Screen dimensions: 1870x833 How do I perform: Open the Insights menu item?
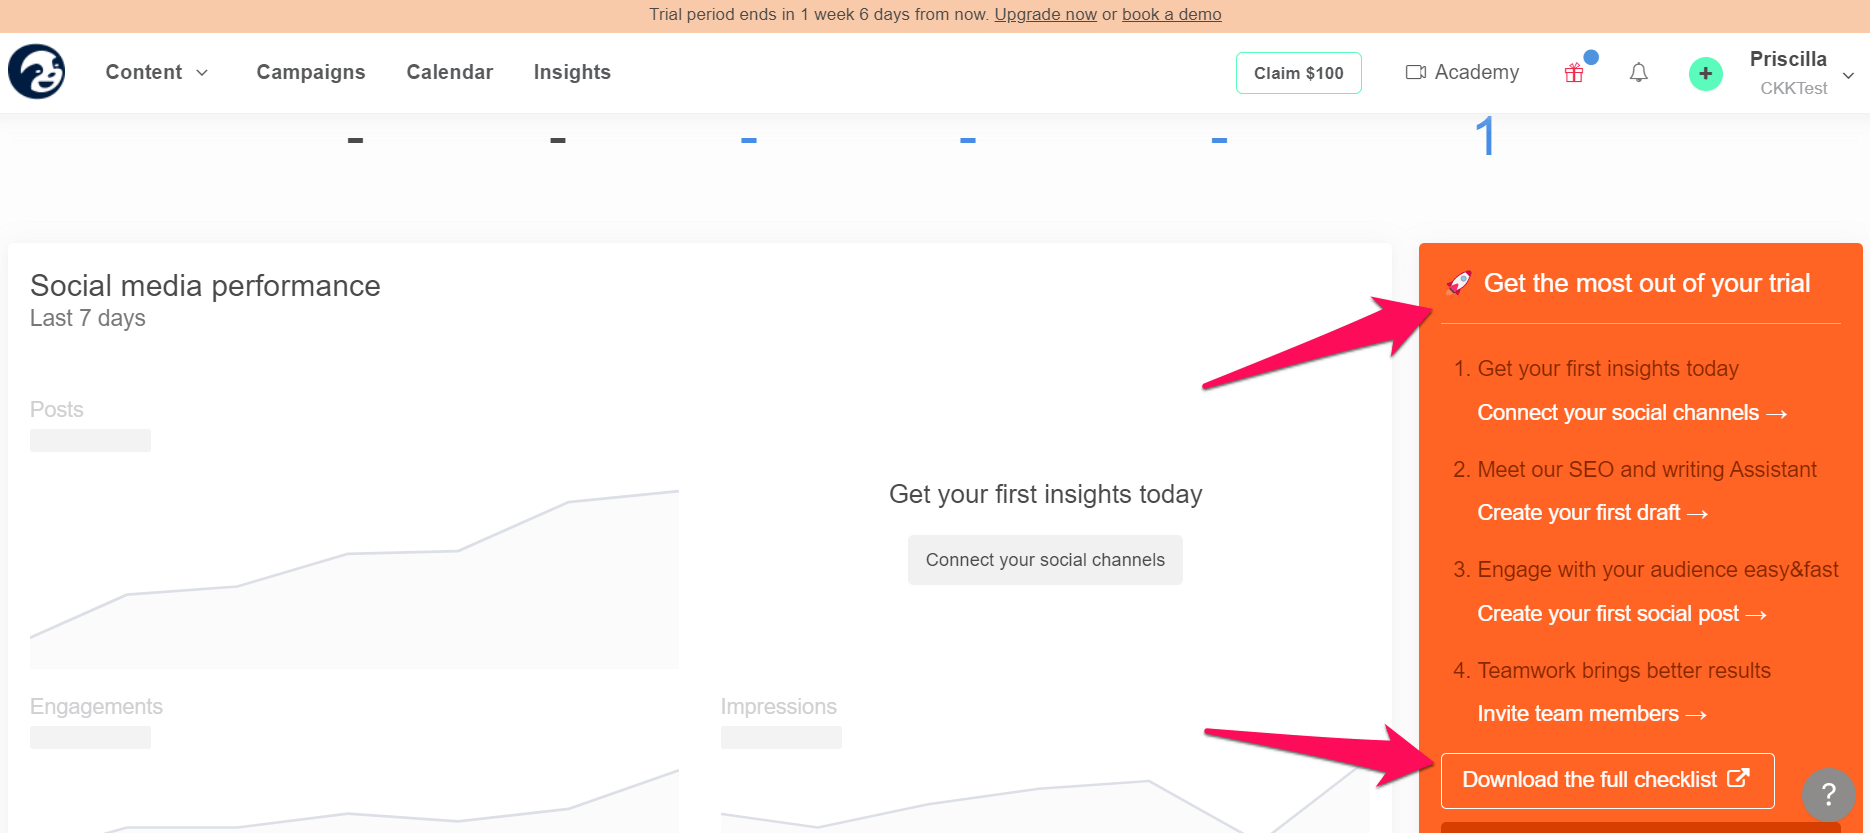coord(572,72)
